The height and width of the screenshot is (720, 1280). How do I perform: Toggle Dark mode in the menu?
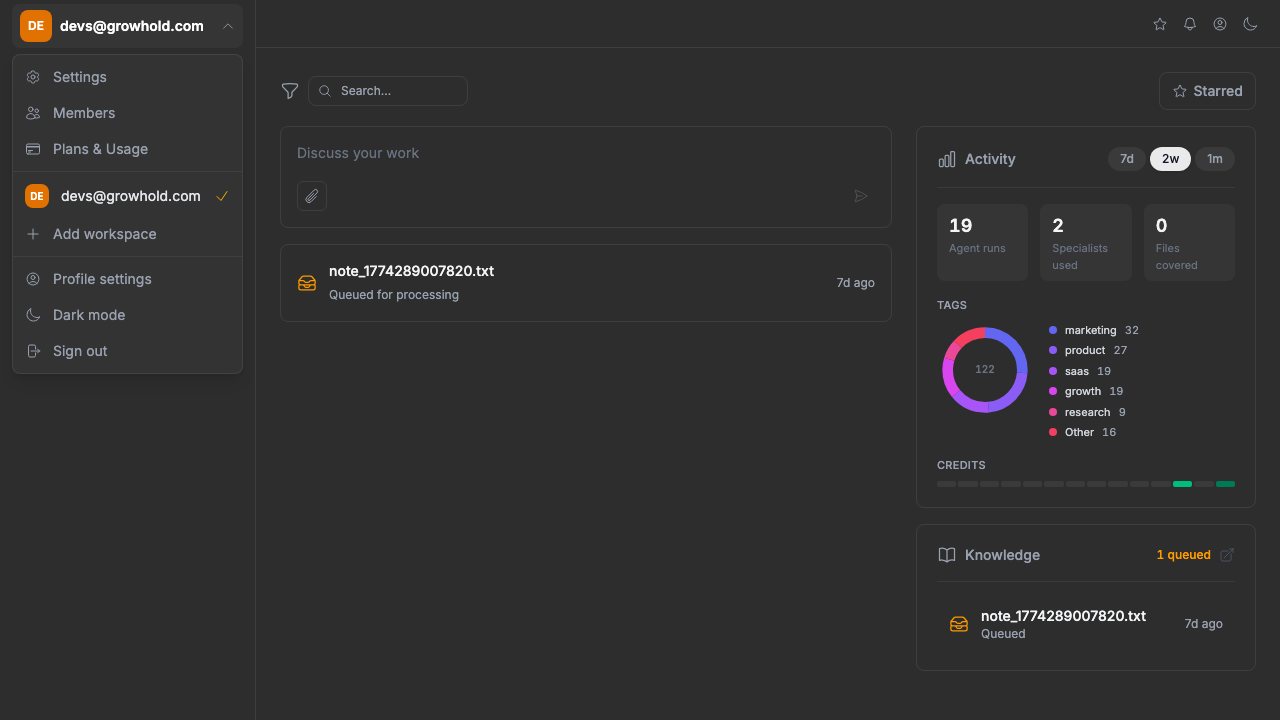pyautogui.click(x=89, y=315)
